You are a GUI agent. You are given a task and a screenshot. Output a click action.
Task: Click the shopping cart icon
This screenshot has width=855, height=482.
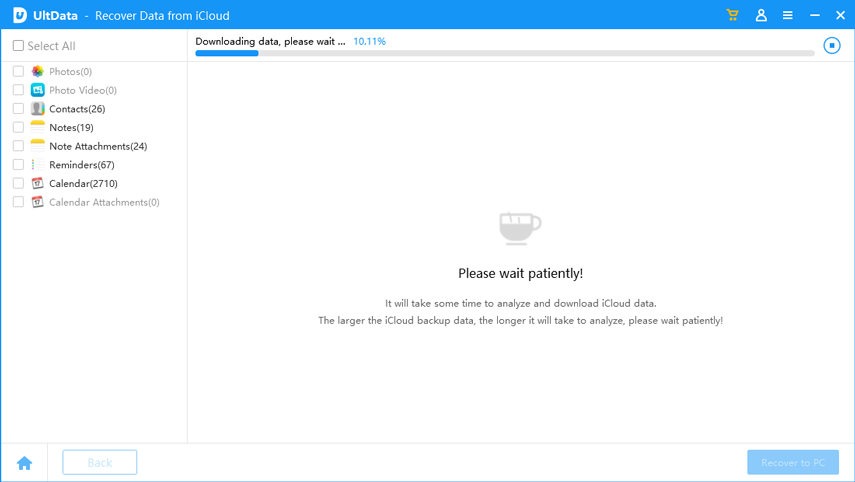[733, 15]
